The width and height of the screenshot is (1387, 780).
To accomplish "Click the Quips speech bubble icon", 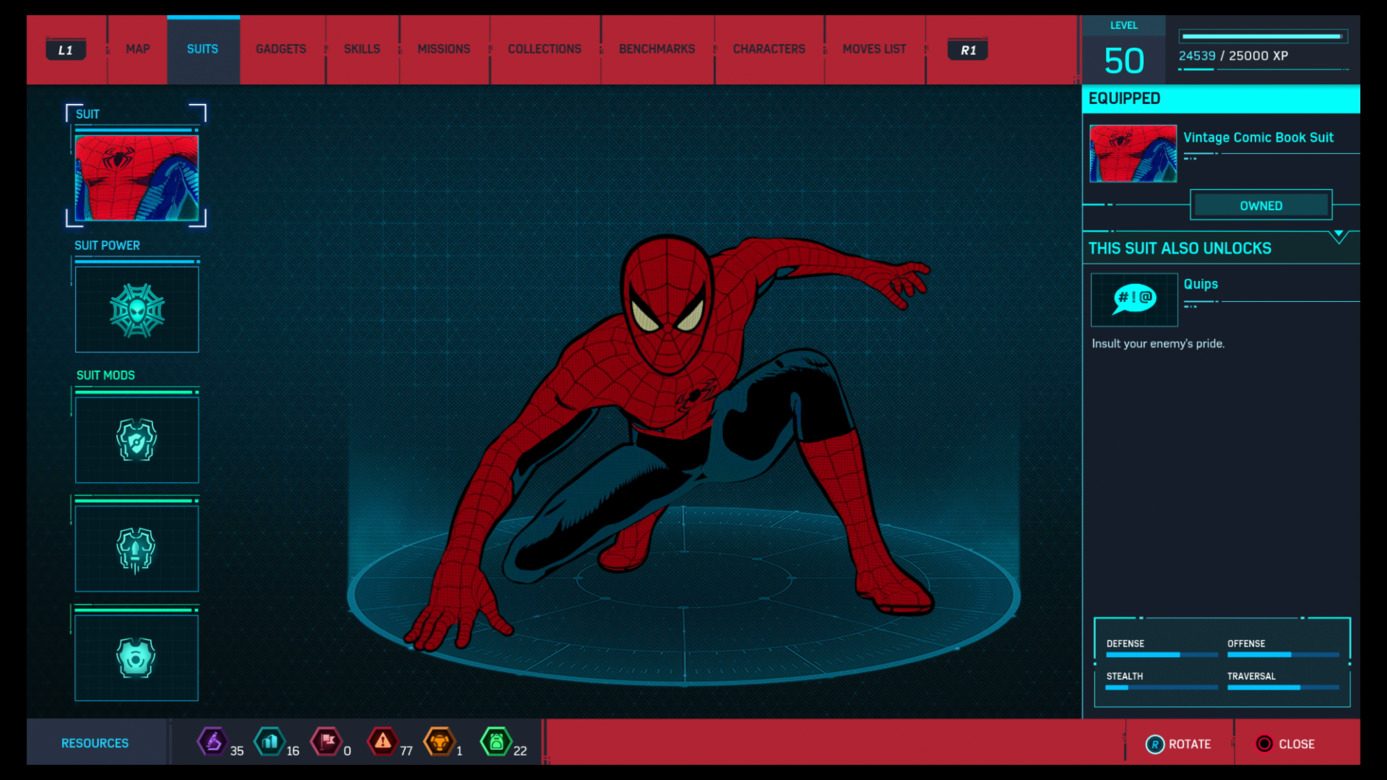I will [1134, 299].
